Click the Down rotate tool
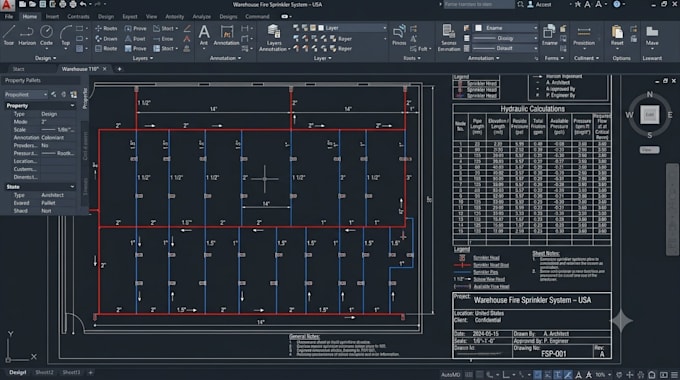Screen dimensions: 680x380 [x=106, y=39]
